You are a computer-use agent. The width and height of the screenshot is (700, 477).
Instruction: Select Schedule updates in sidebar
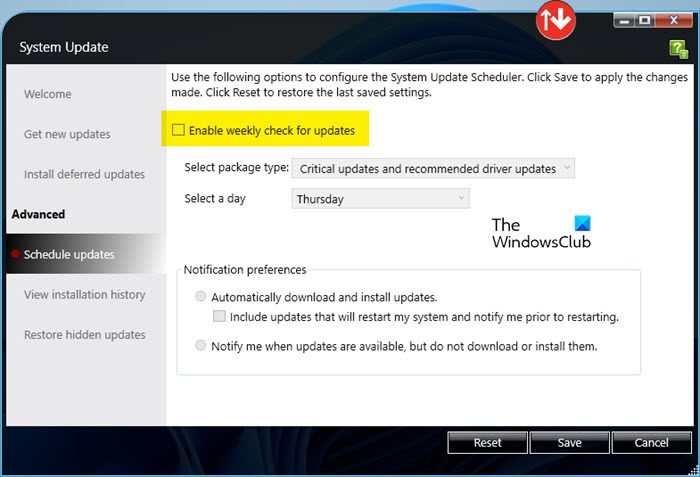(x=86, y=254)
